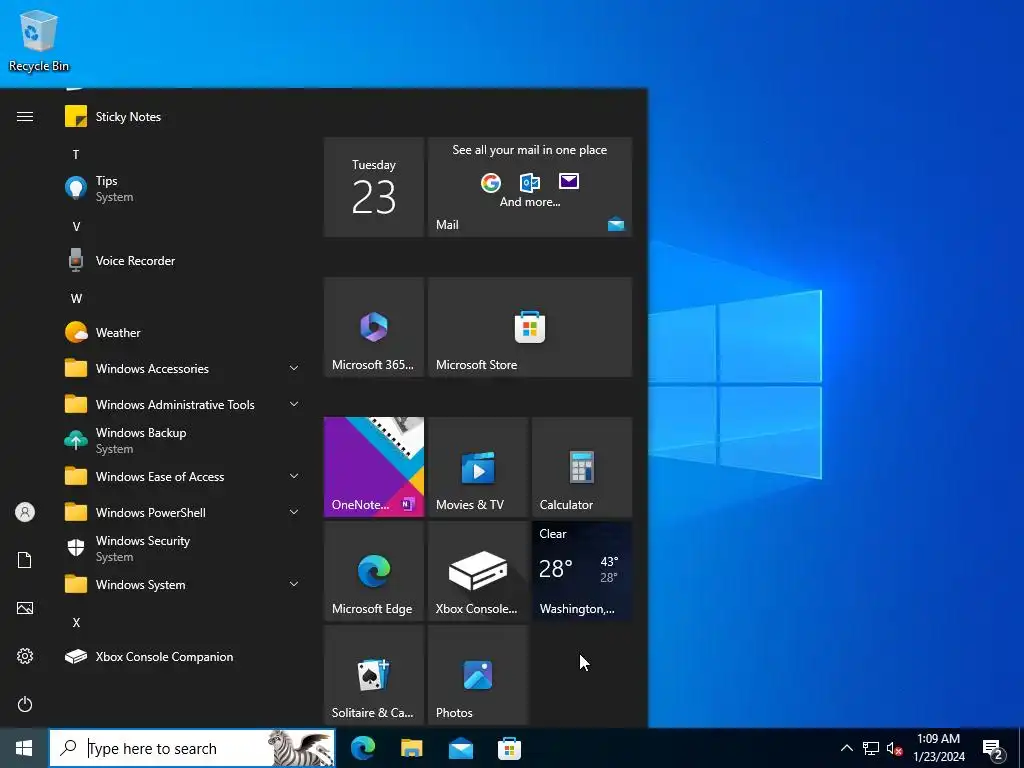Expand Windows Administrative Tools folder
Viewport: 1024px width, 768px height.
tap(183, 404)
